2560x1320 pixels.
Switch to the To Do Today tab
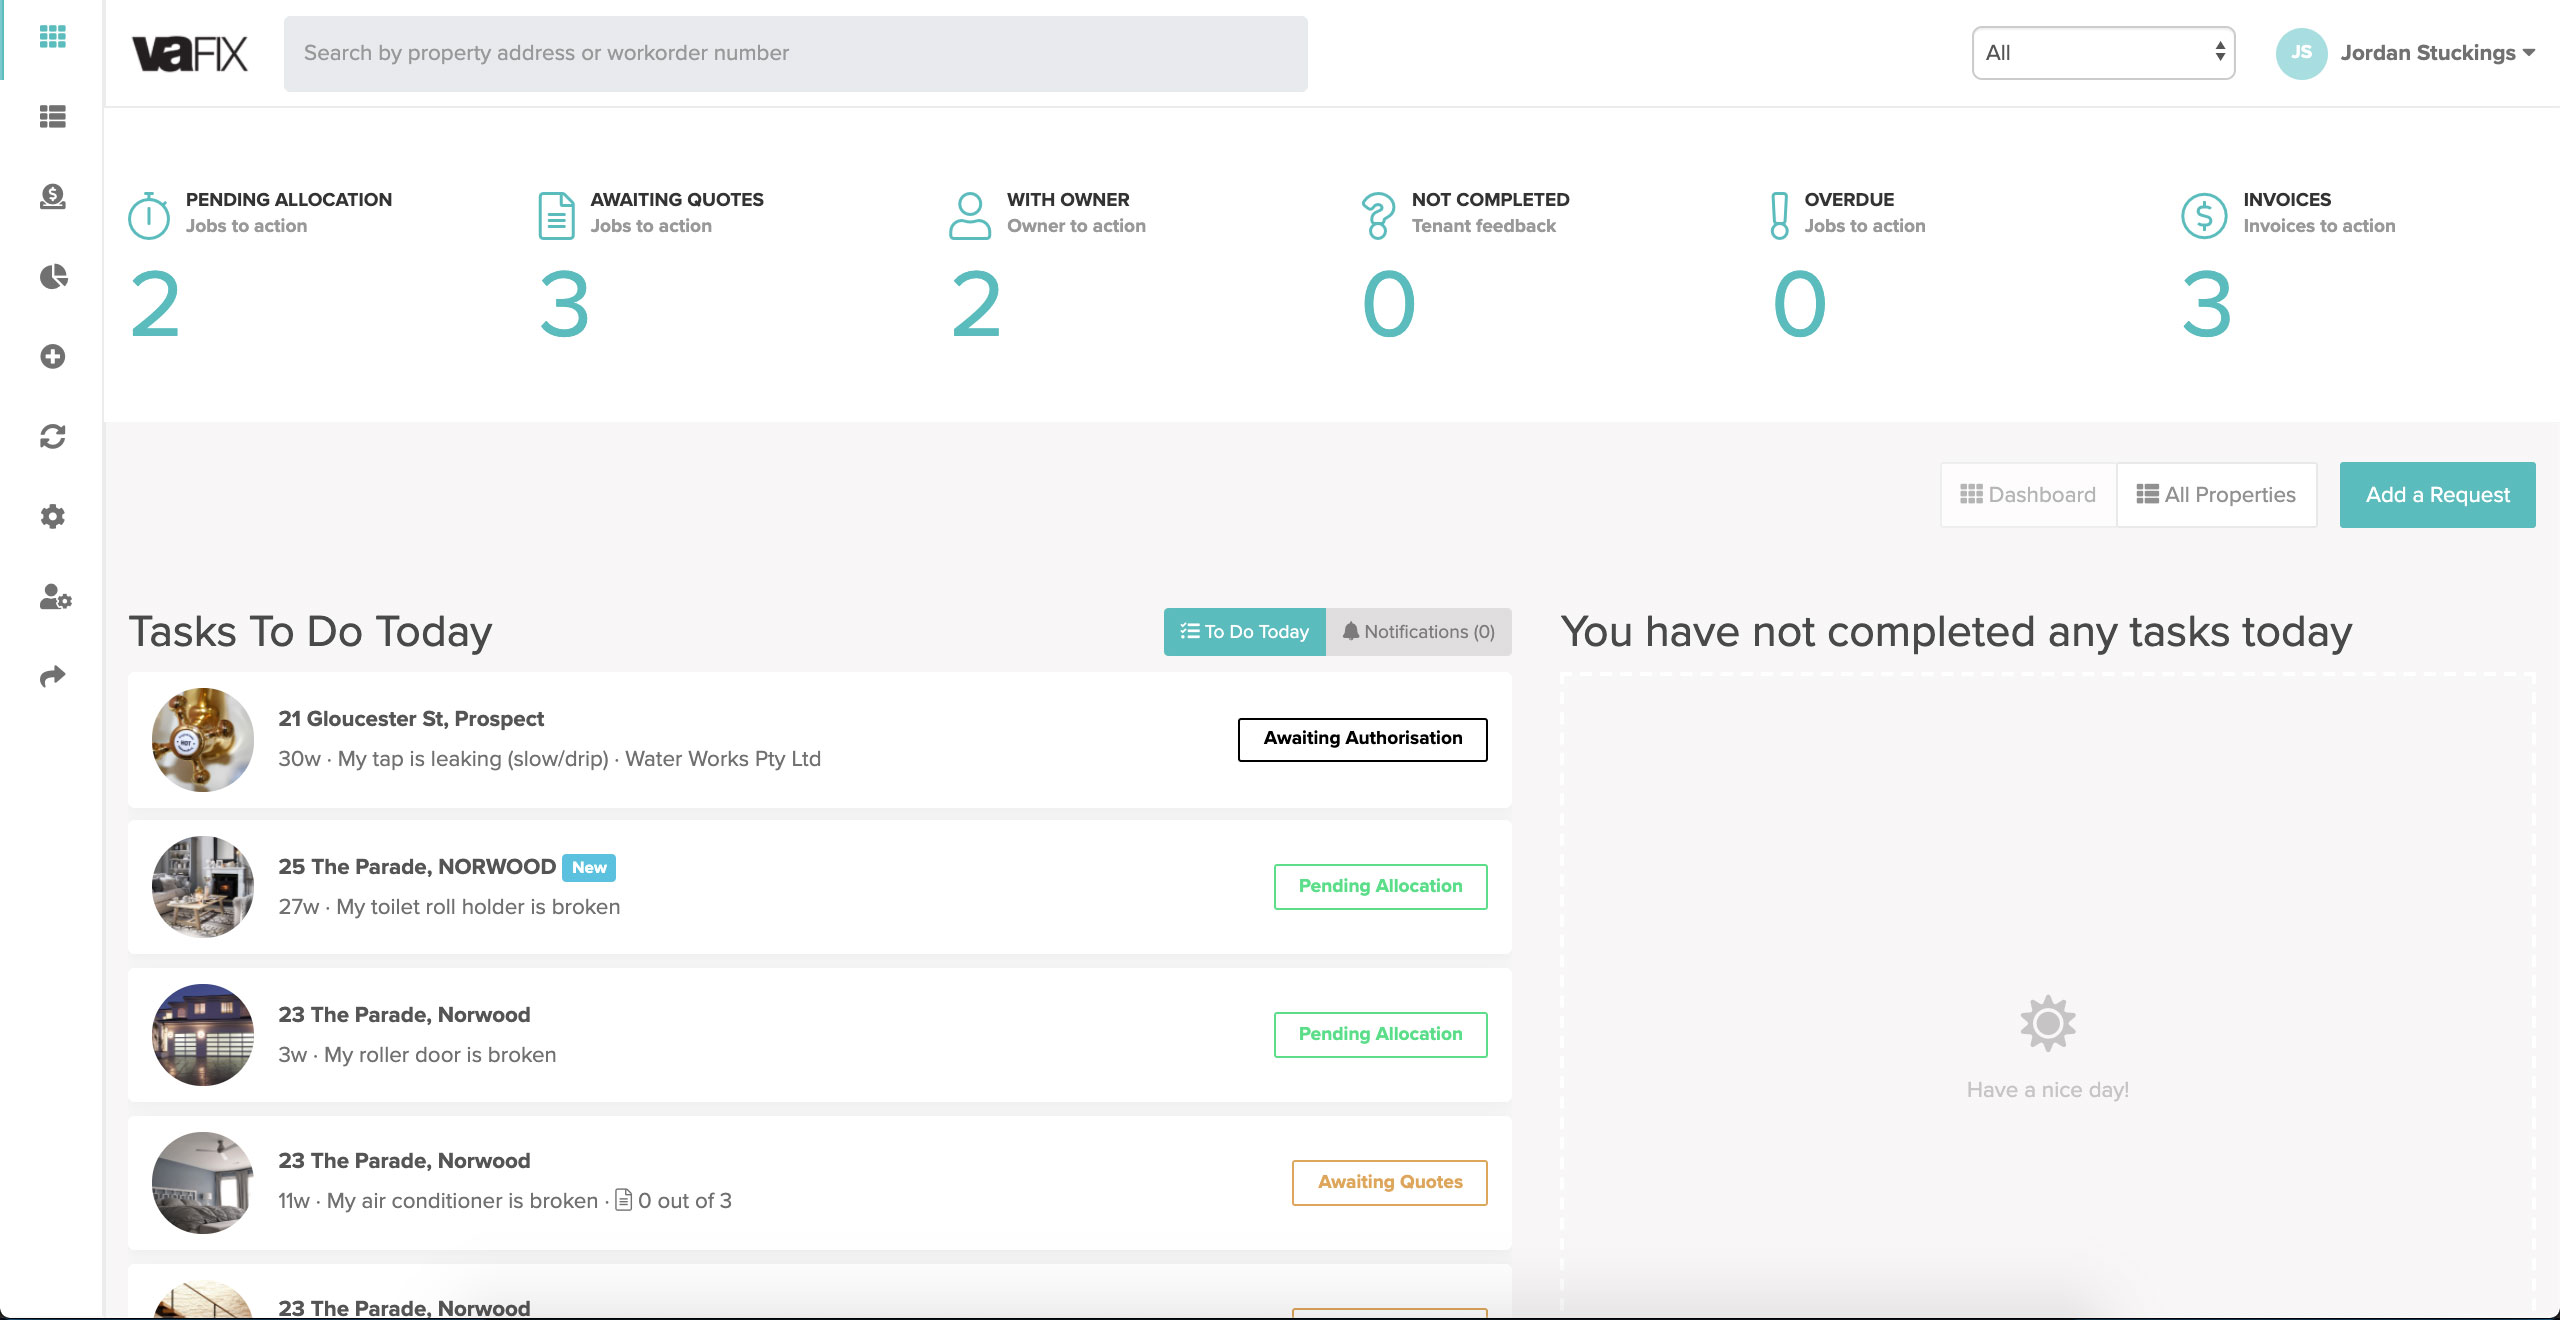pos(1244,632)
